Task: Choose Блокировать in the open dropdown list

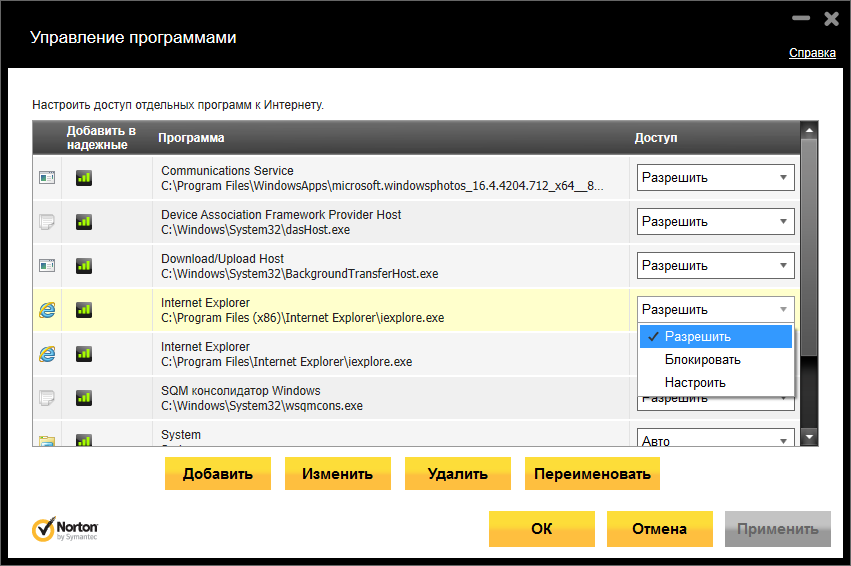Action: tap(715, 359)
